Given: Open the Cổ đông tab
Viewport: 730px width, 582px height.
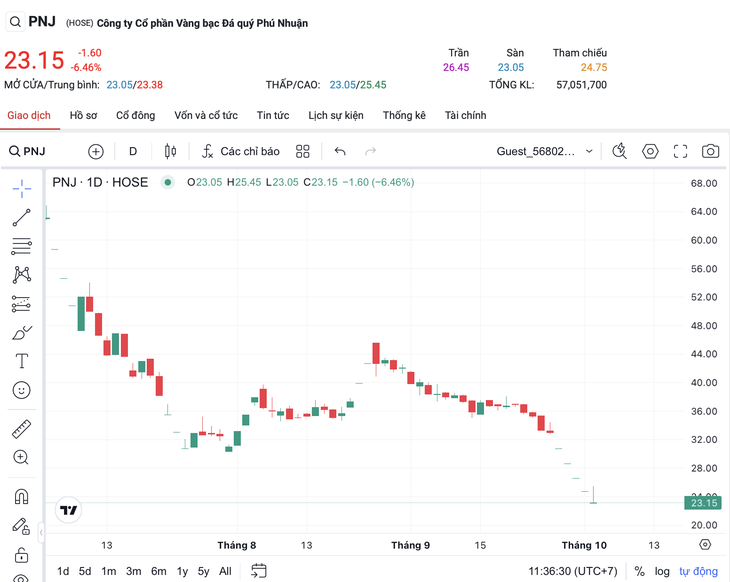Looking at the screenshot, I should (135, 115).
